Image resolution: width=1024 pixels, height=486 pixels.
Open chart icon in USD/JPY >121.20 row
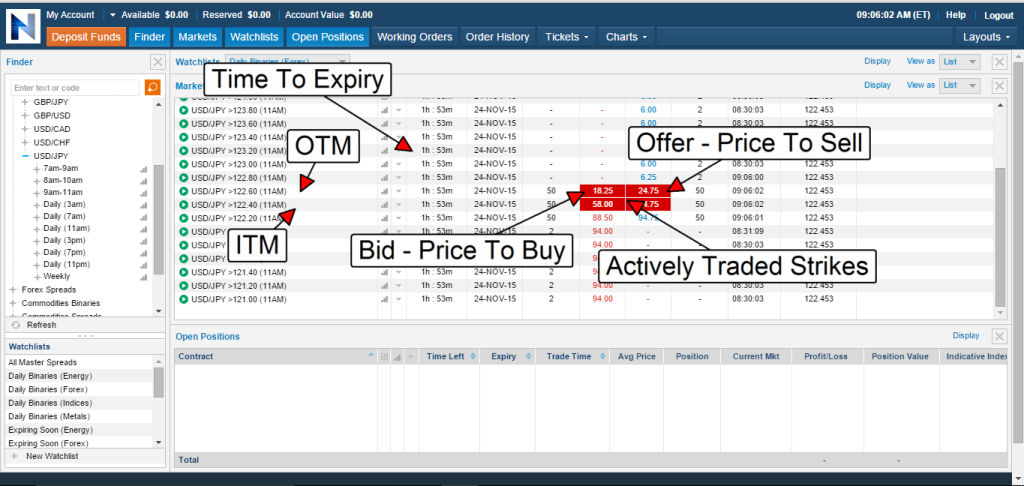[x=384, y=285]
